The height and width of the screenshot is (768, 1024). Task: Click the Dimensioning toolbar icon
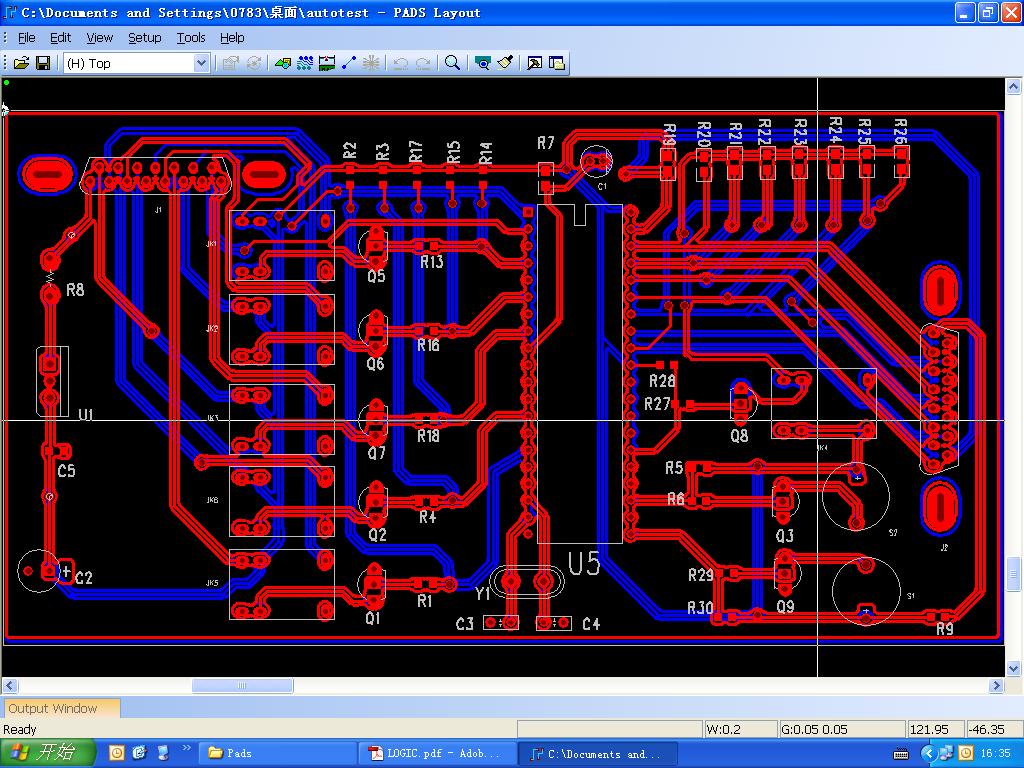pyautogui.click(x=326, y=63)
